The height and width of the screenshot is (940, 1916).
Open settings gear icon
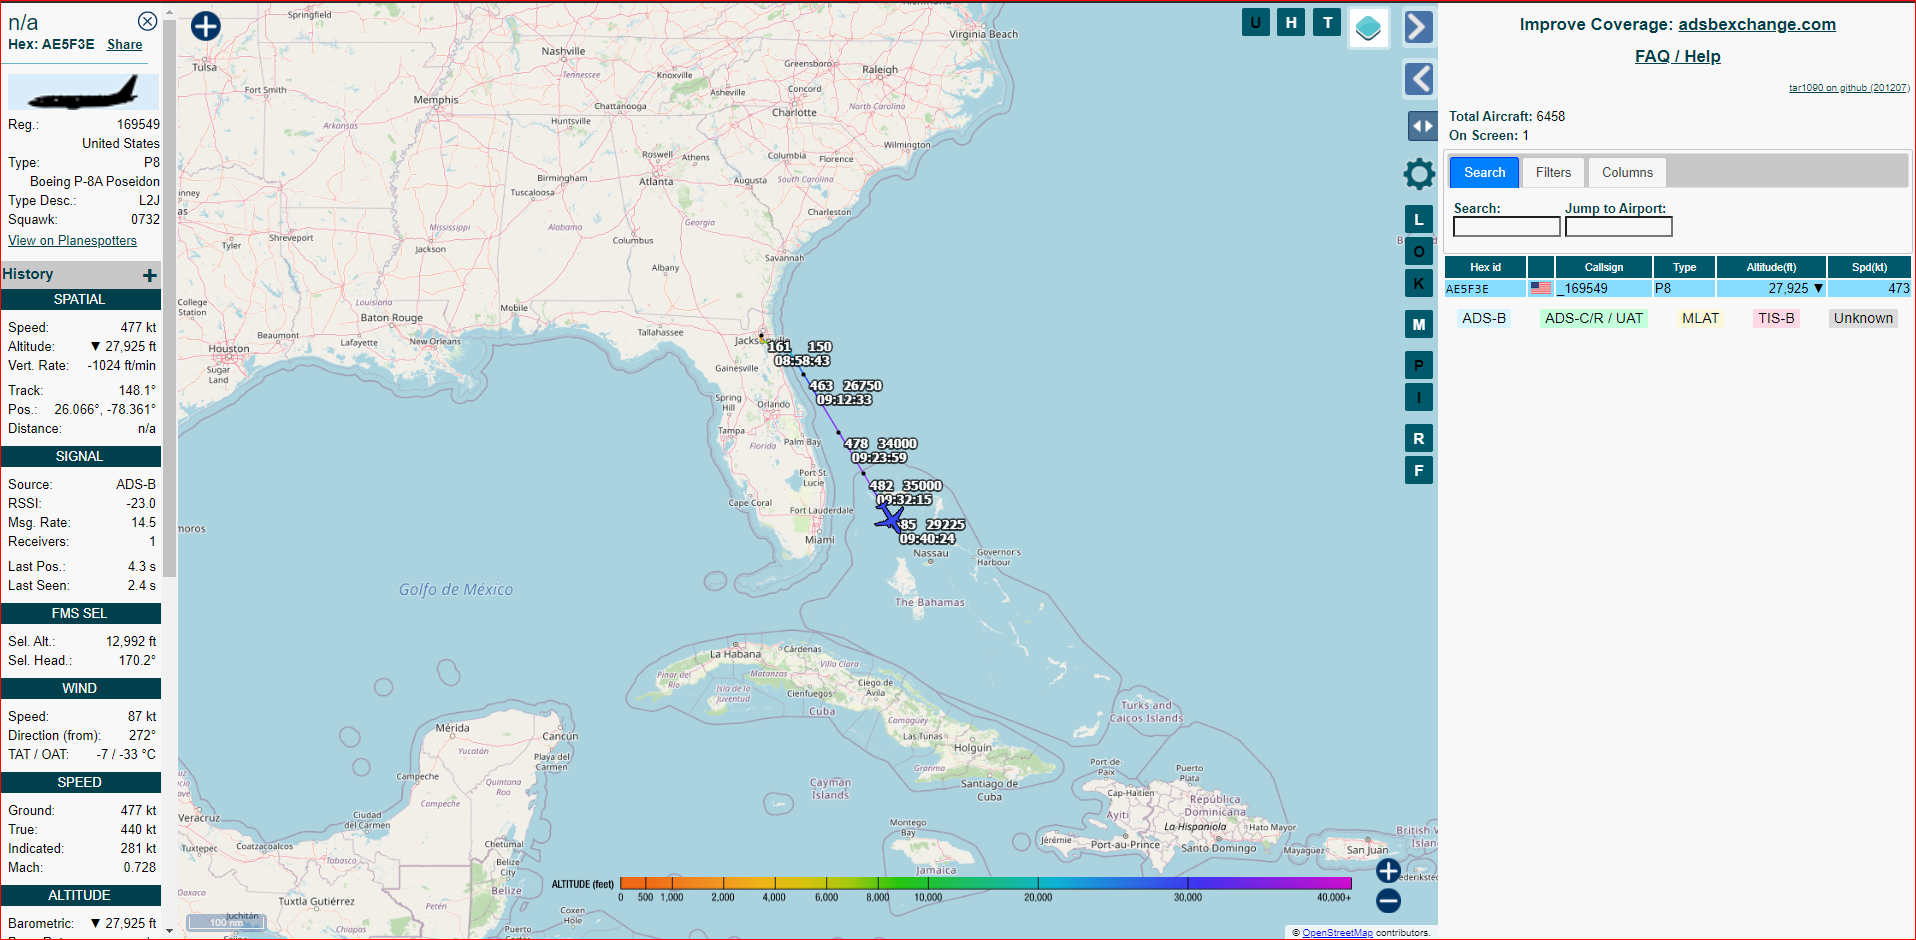pos(1419,174)
